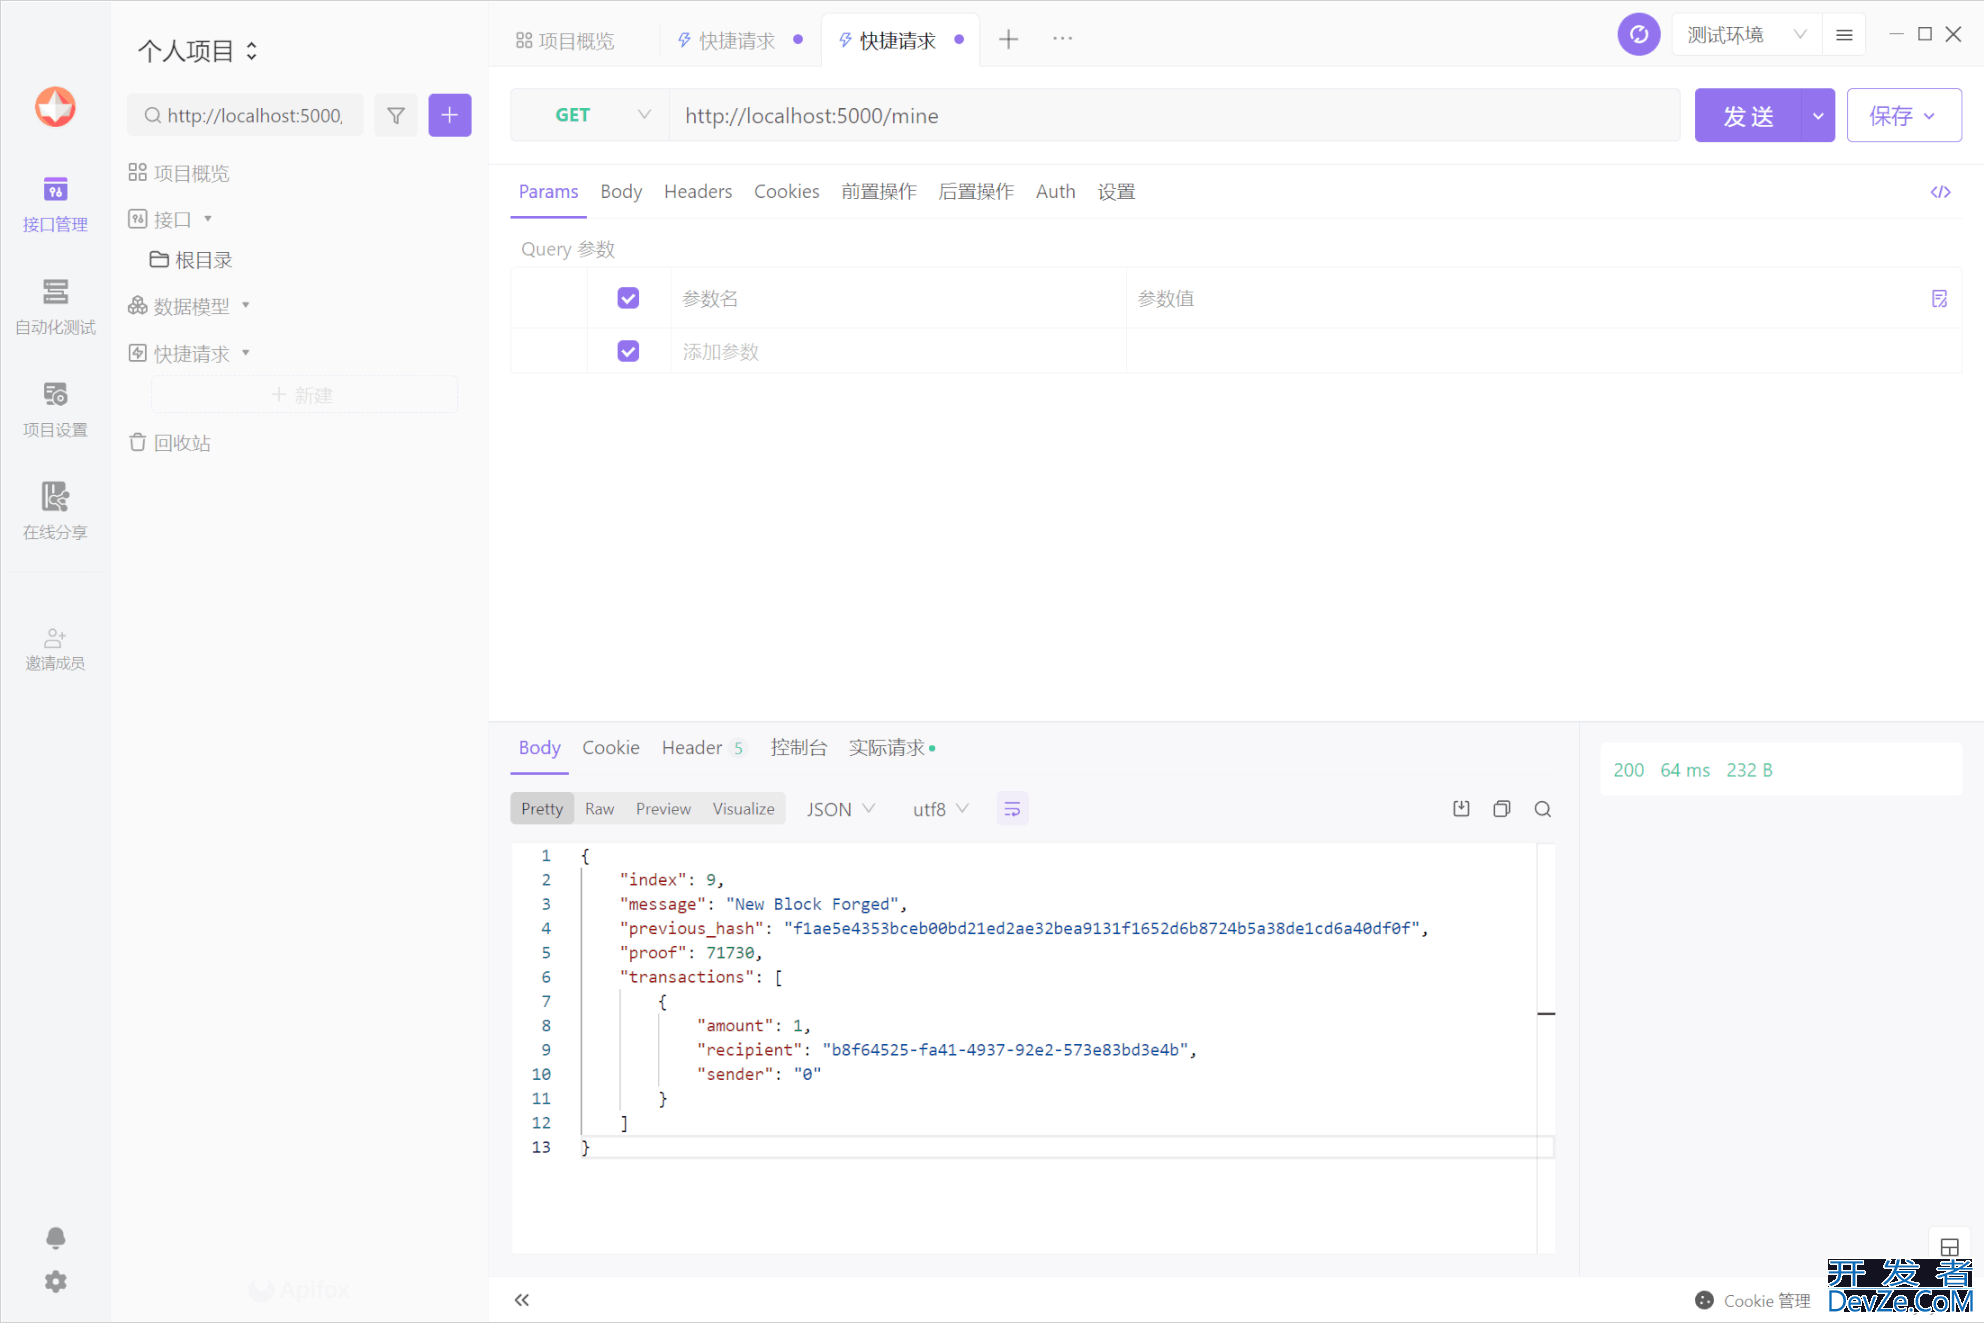Search within the response body

pos(1542,809)
